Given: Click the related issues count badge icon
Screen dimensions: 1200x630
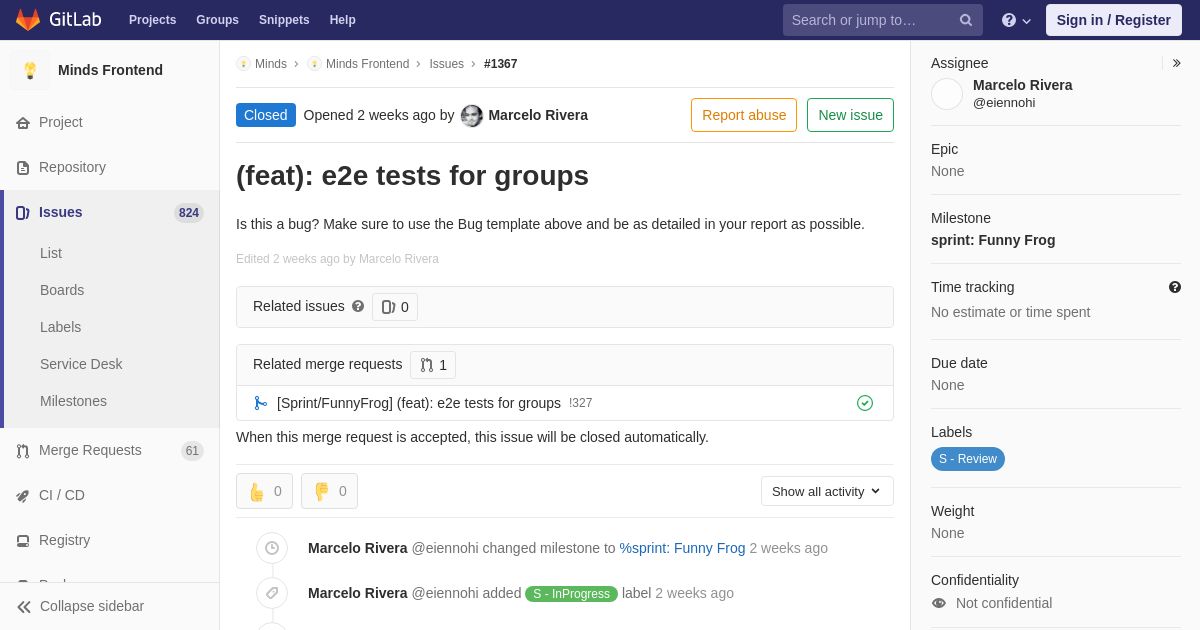Looking at the screenshot, I should click(x=389, y=307).
